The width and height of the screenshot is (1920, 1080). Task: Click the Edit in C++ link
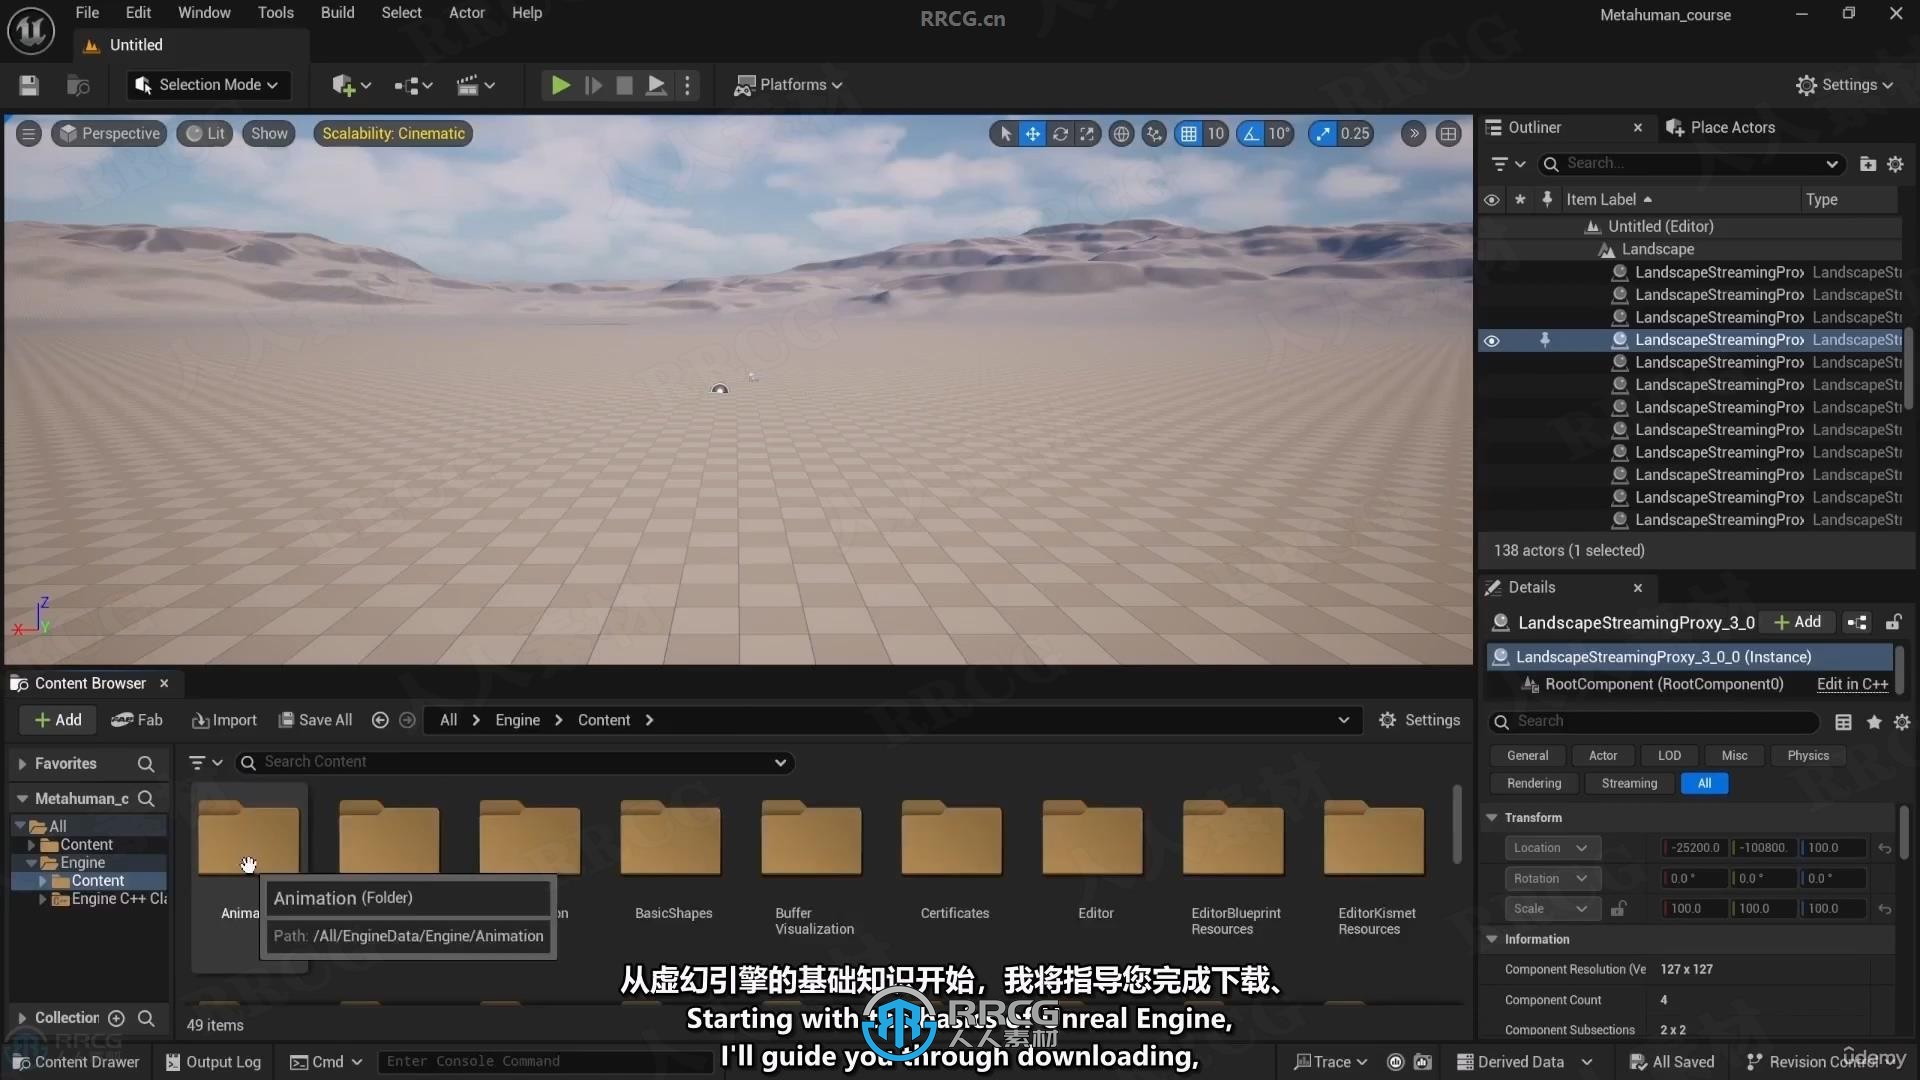pos(1852,684)
